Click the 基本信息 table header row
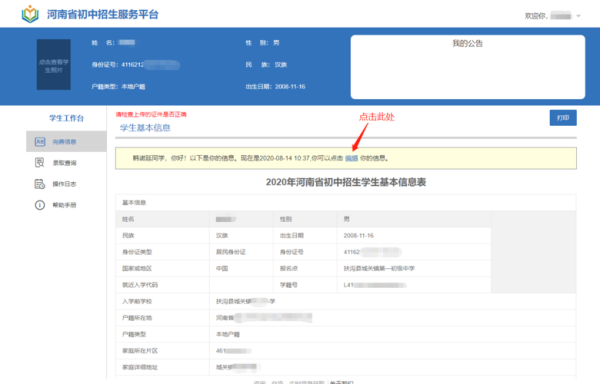The width and height of the screenshot is (600, 384). coord(346,202)
